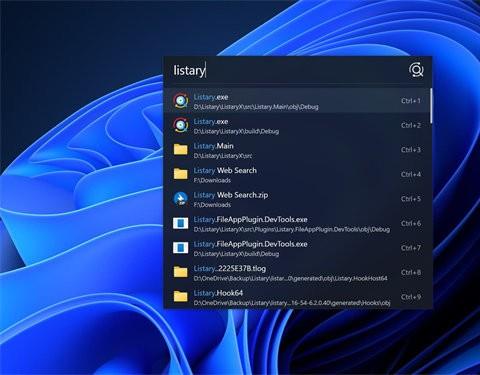Click the Ctrl+4 shortcut label

(x=411, y=174)
